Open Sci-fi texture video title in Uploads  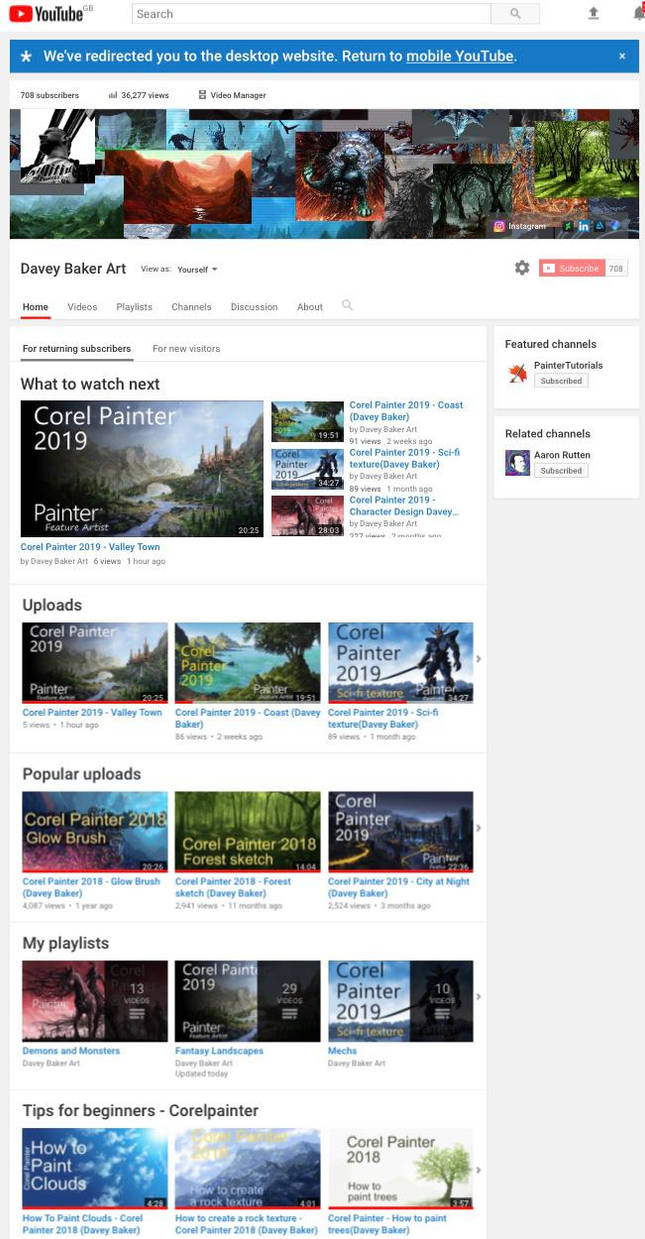point(383,718)
